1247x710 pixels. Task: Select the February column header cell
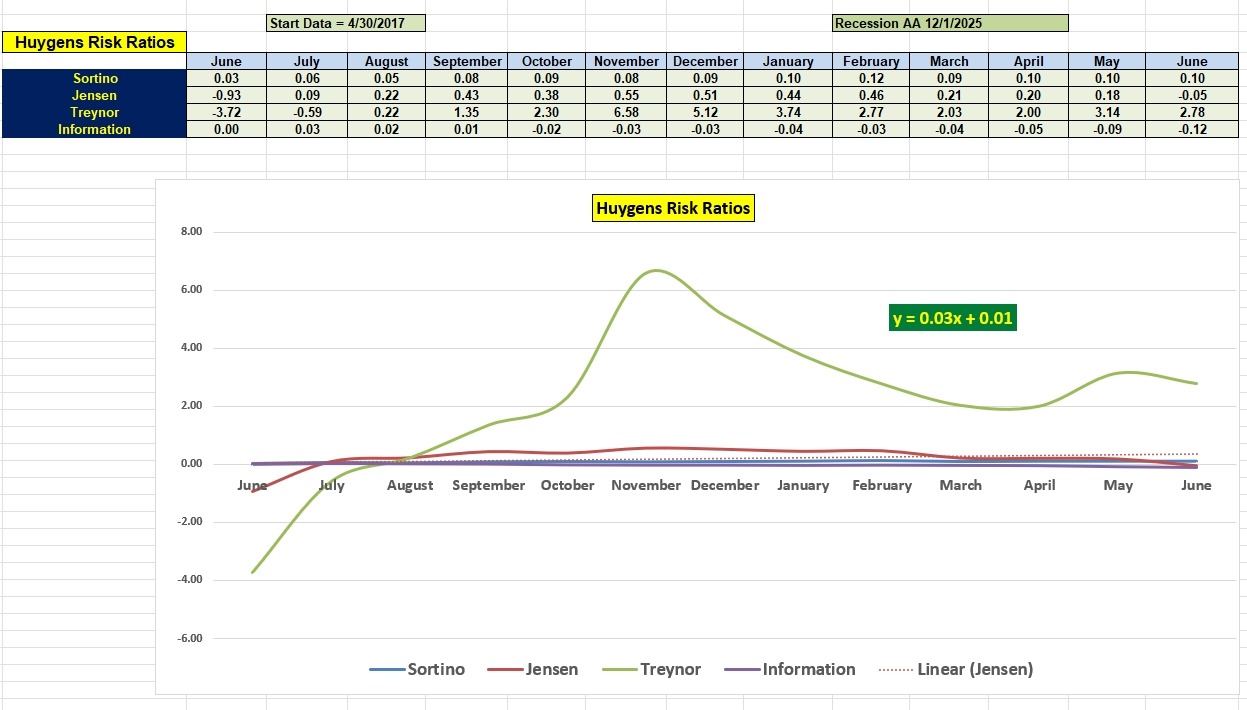click(x=871, y=61)
